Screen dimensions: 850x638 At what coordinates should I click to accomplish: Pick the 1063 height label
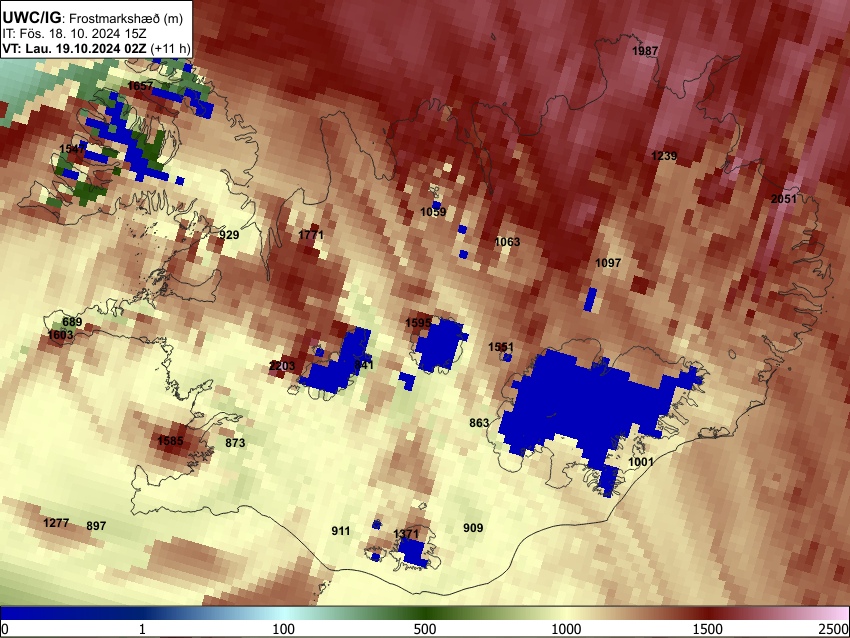pos(507,242)
